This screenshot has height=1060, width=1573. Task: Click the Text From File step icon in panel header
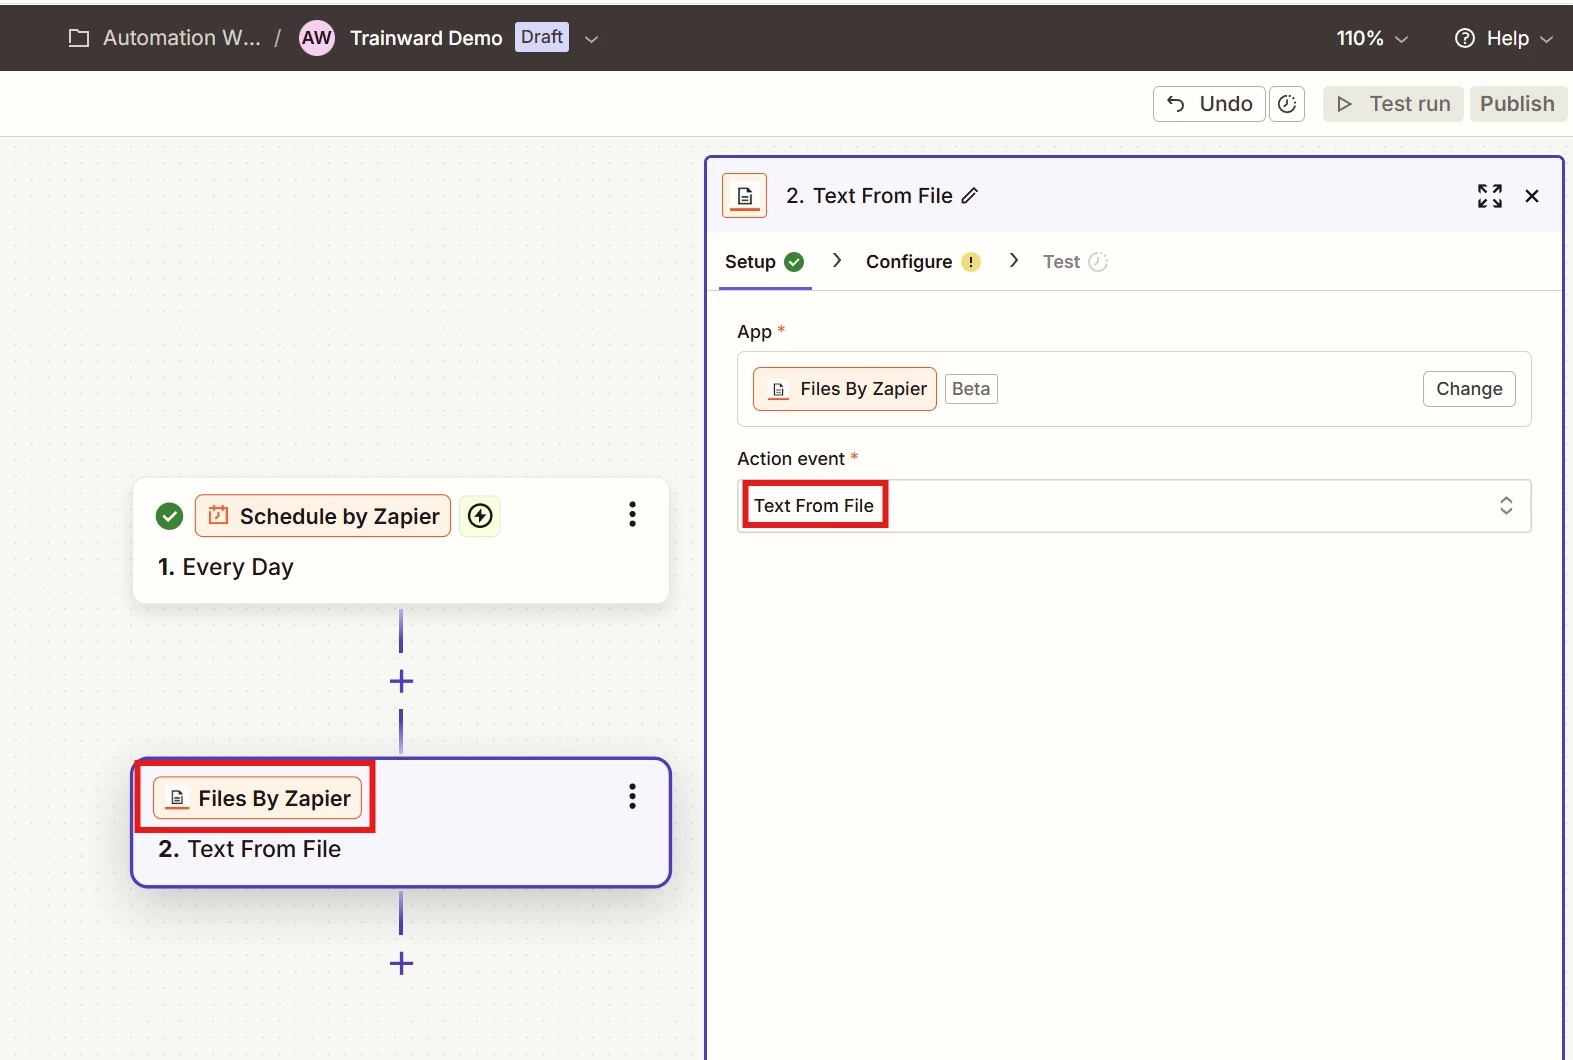(745, 196)
